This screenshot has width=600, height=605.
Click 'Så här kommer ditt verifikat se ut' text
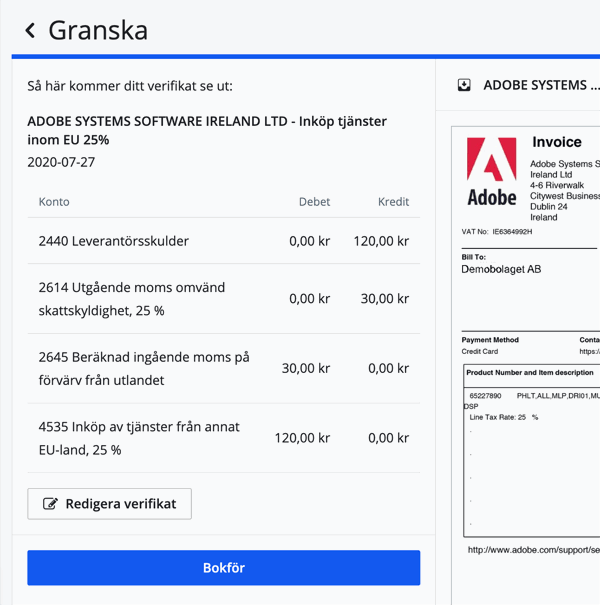click(130, 86)
